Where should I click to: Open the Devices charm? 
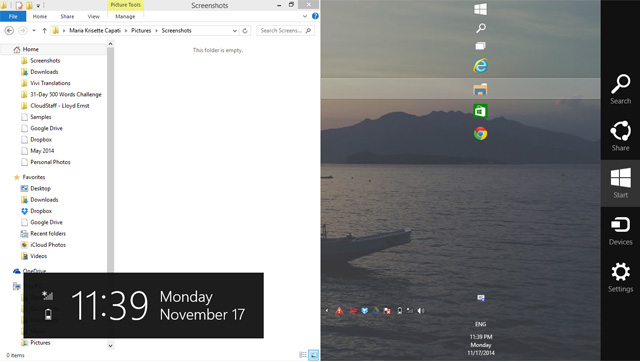[x=620, y=230]
